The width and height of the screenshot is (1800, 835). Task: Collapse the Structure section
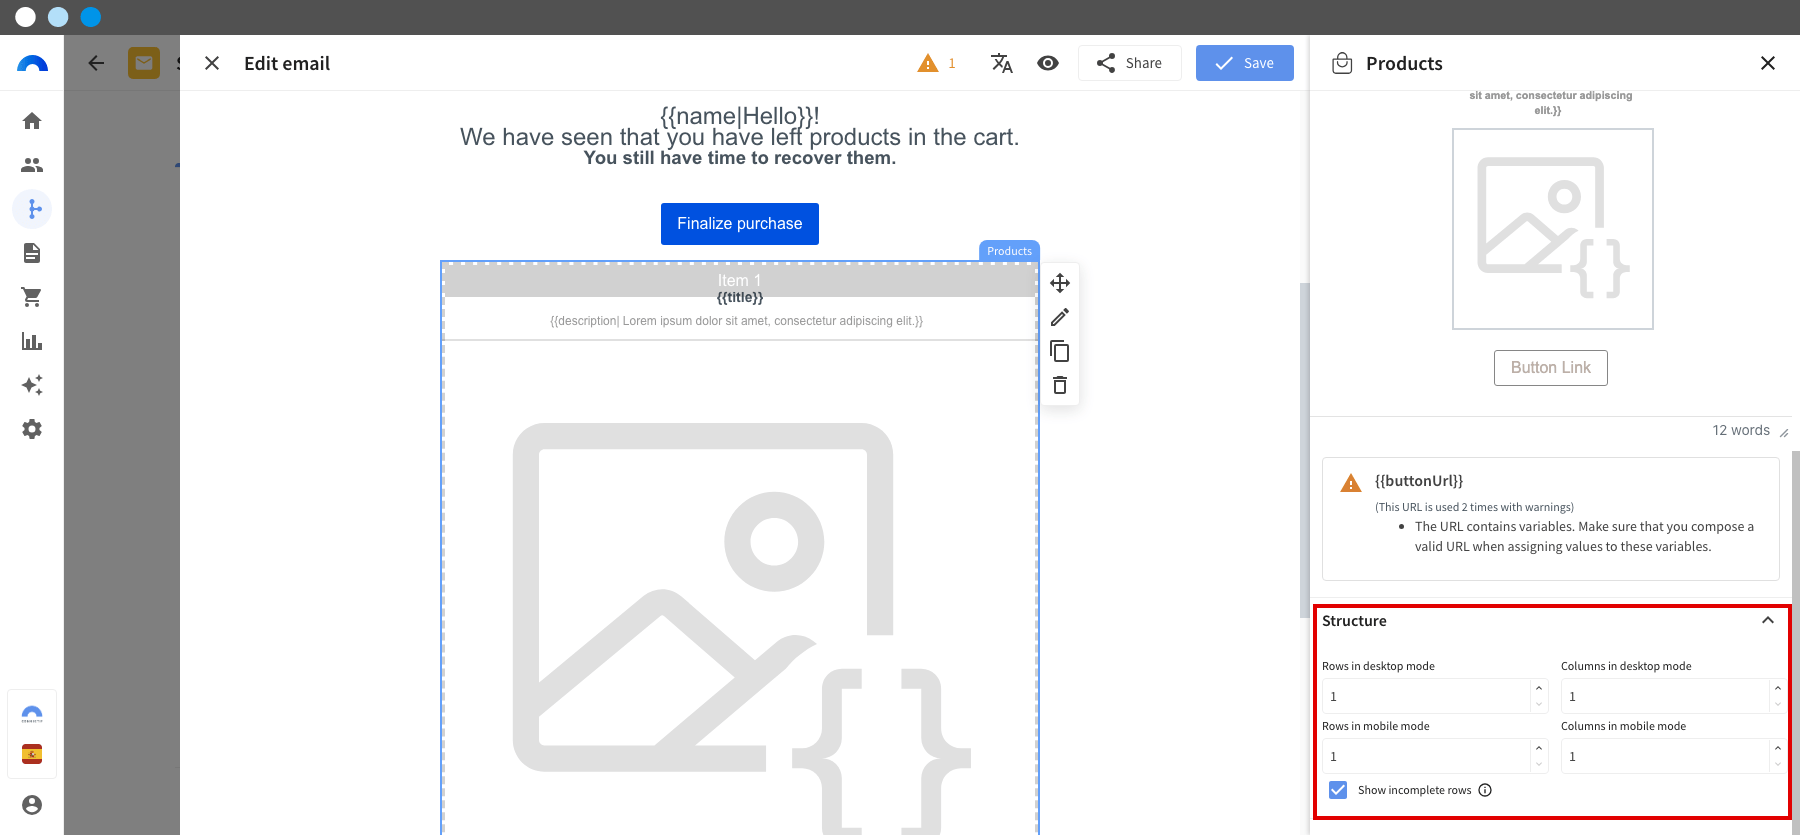[x=1768, y=620]
